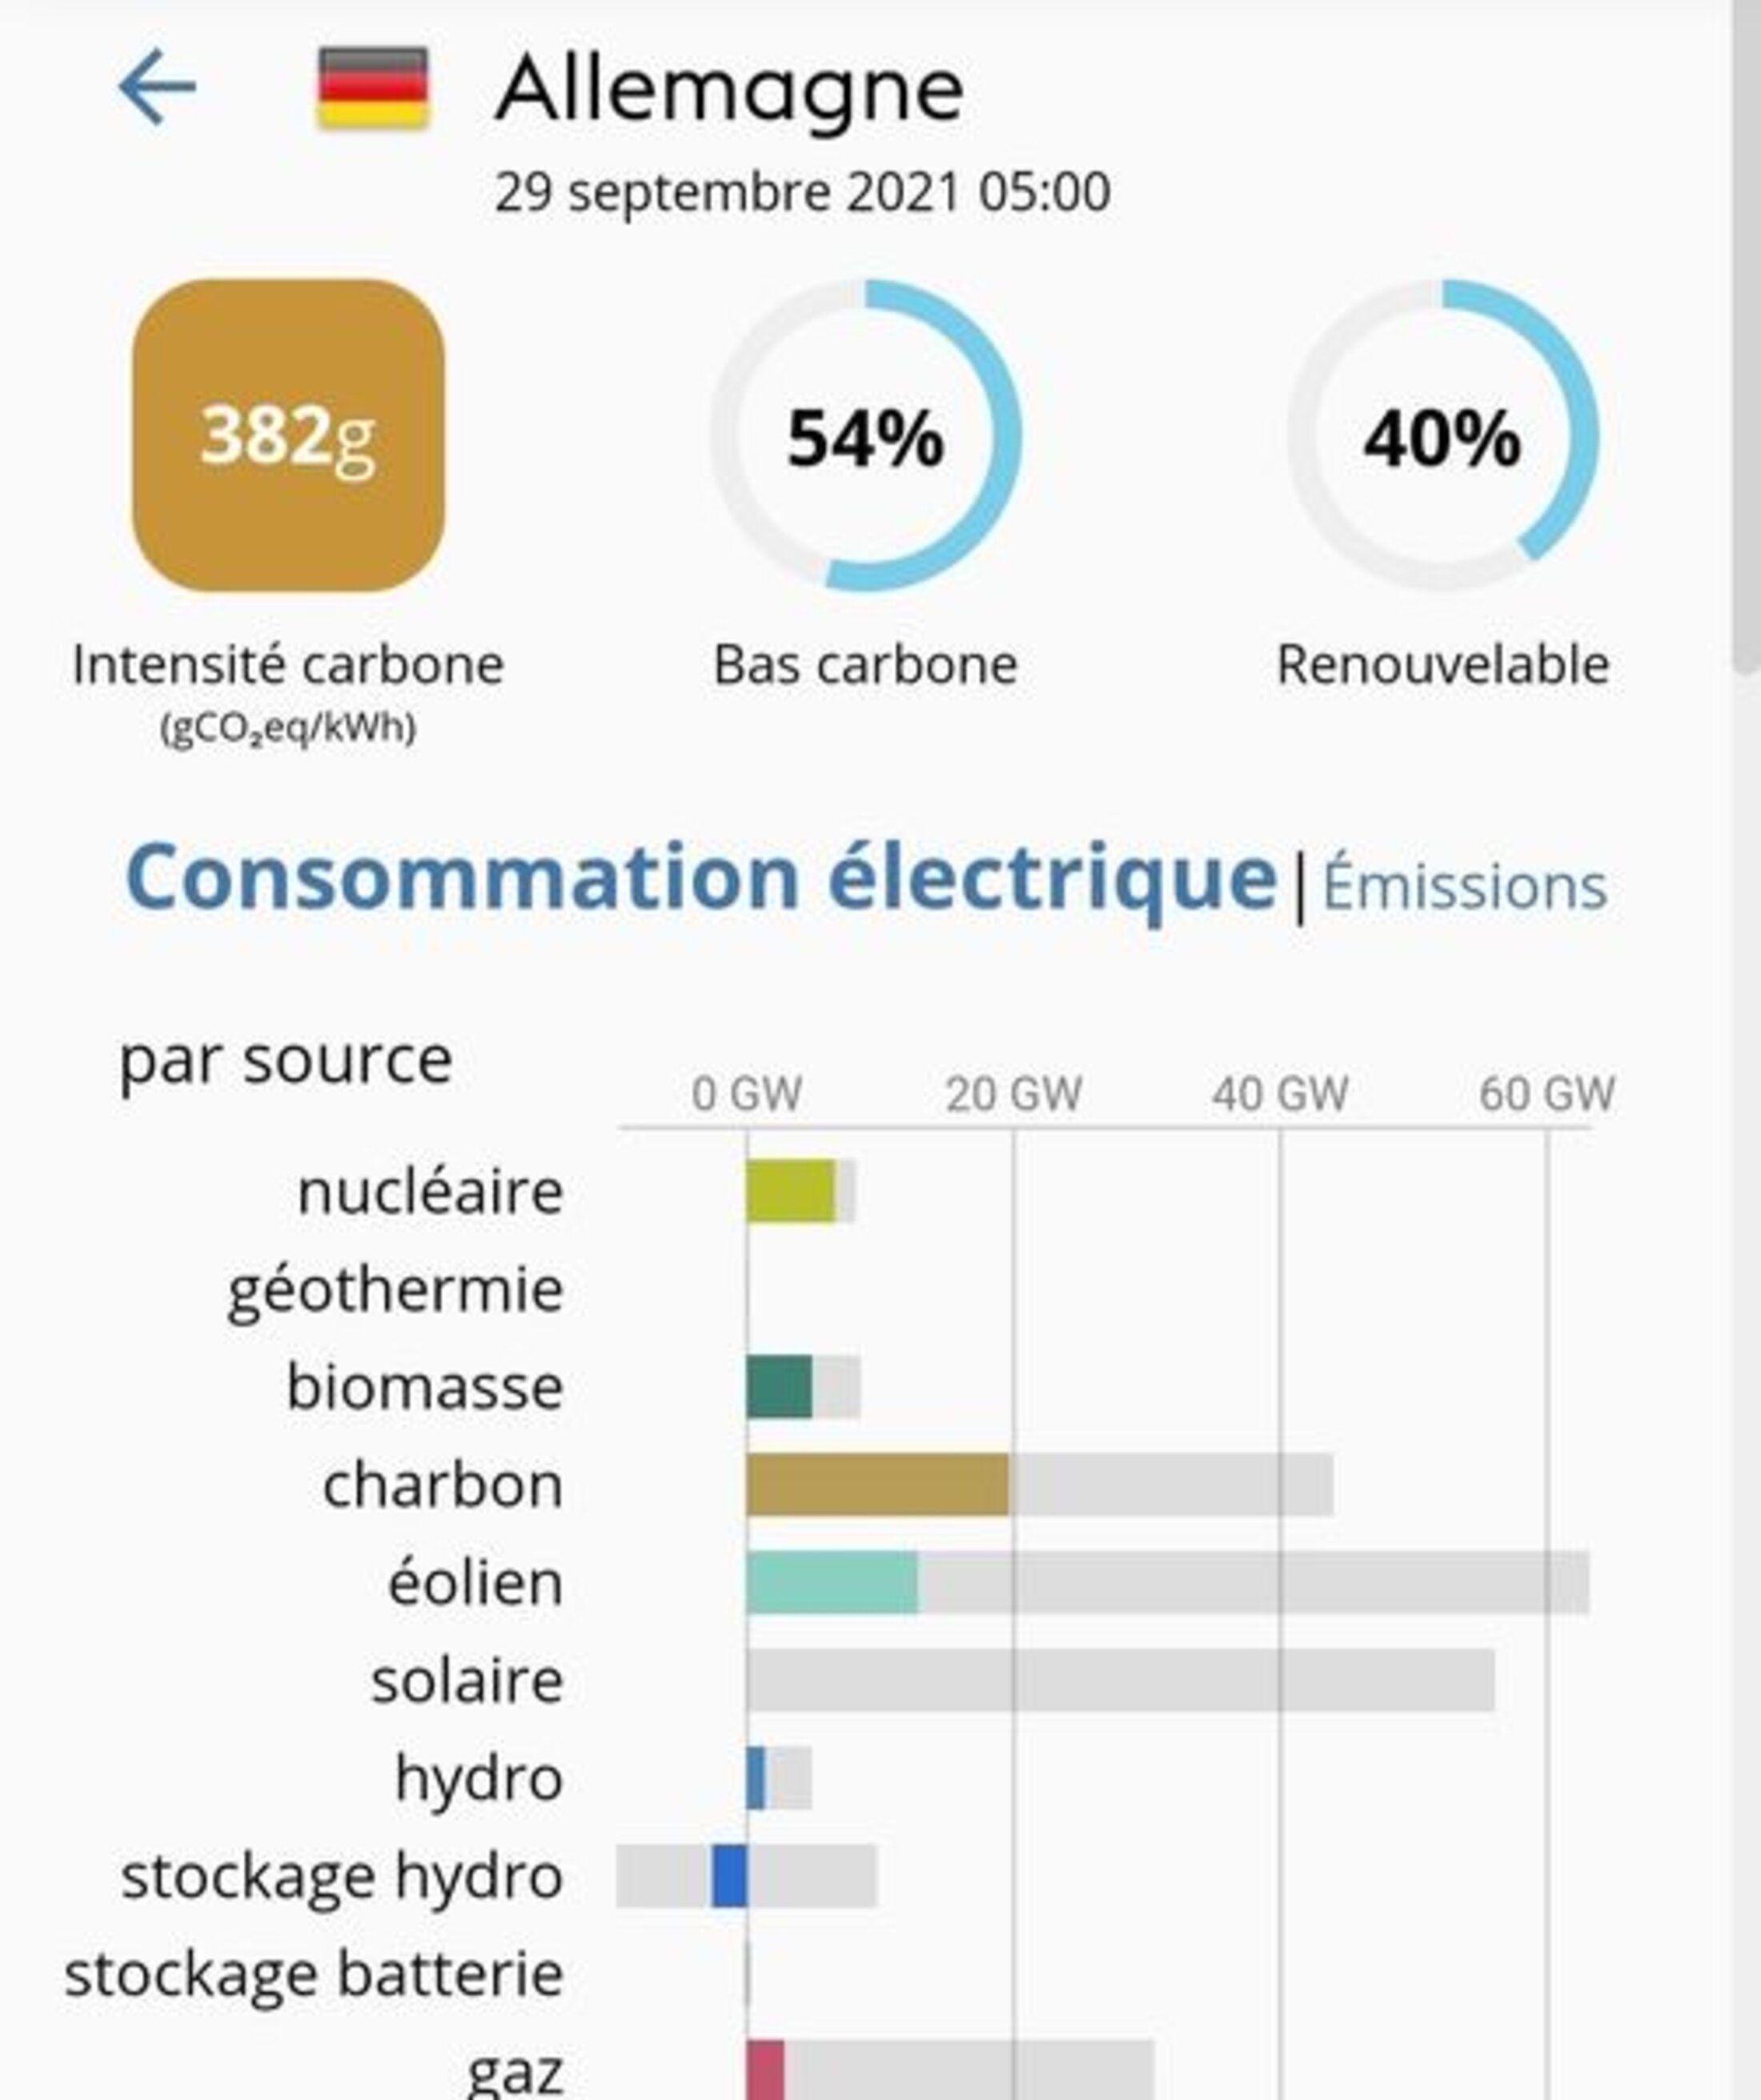Click the dark green biomasse bar

point(779,1387)
